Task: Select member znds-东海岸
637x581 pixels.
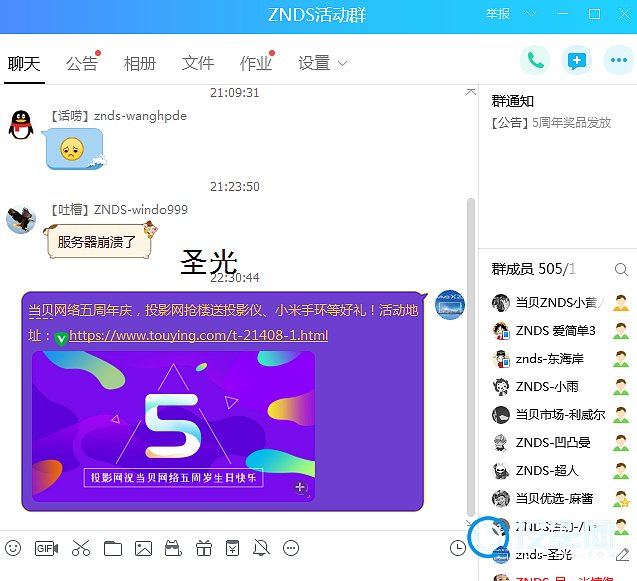Action: point(560,359)
